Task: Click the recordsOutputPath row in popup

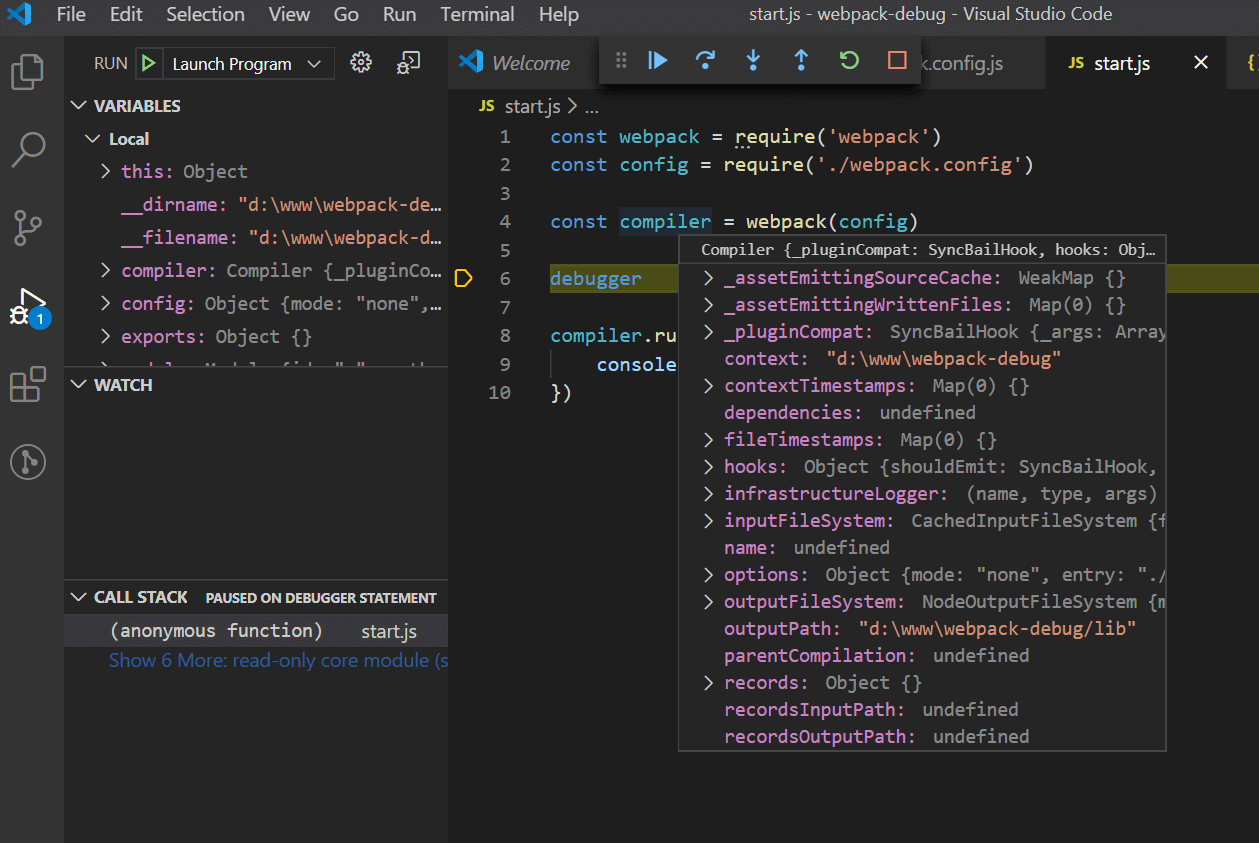Action: (x=922, y=737)
